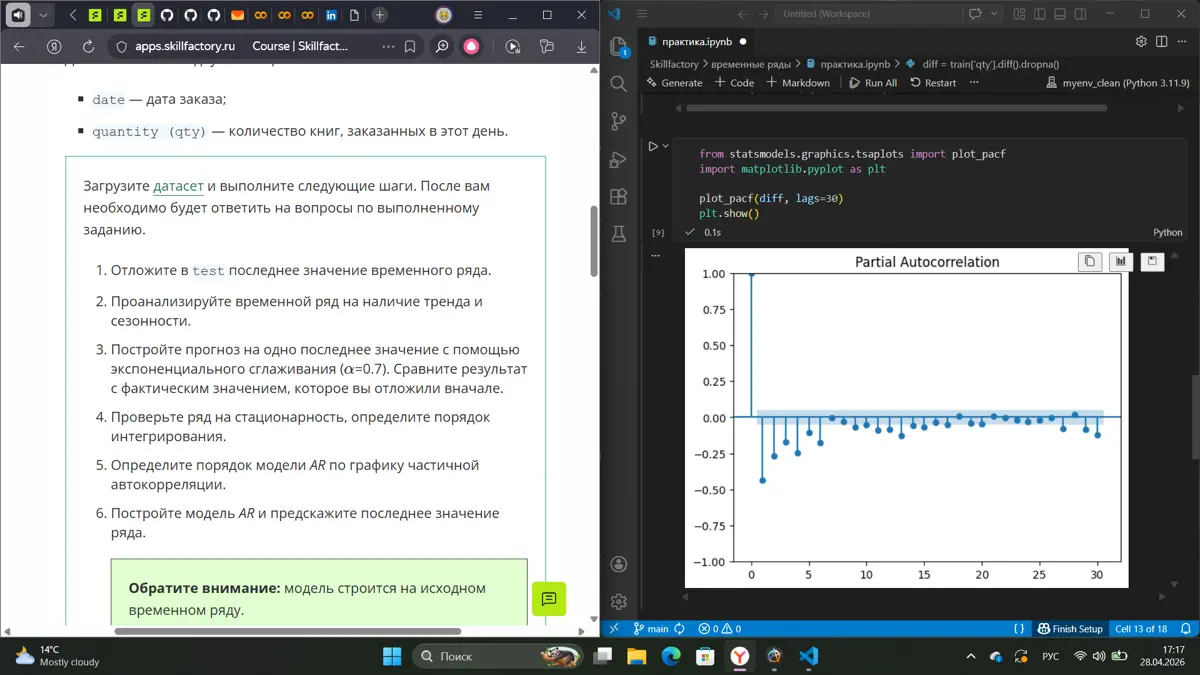Add a Markdown cell from notebook toolbar
This screenshot has height=675, width=1200.
click(798, 83)
